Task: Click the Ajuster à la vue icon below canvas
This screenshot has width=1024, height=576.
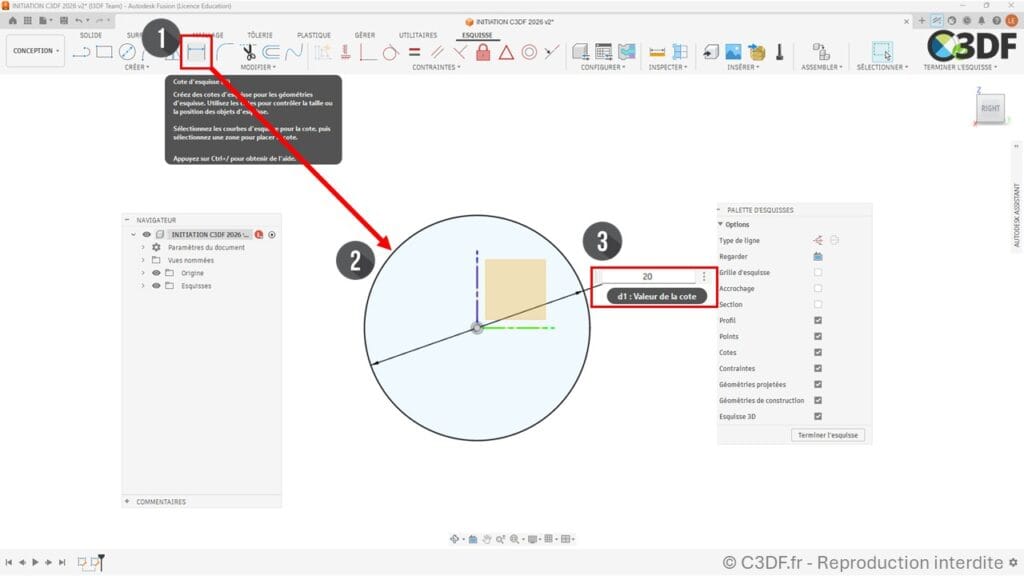Action: pos(514,539)
